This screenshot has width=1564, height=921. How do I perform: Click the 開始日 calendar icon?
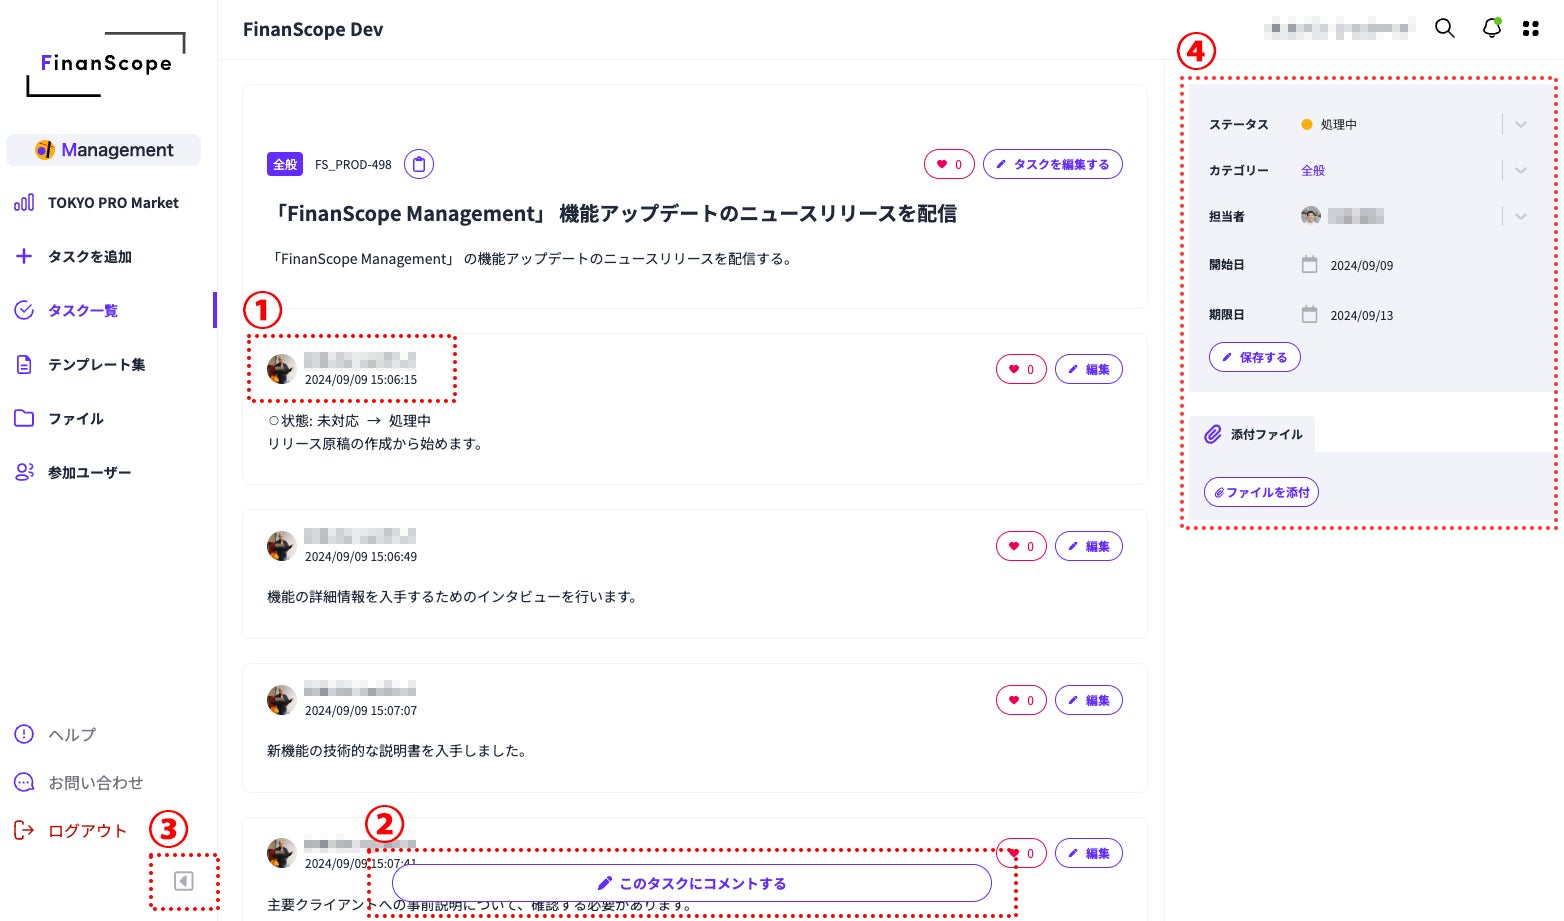(1309, 265)
